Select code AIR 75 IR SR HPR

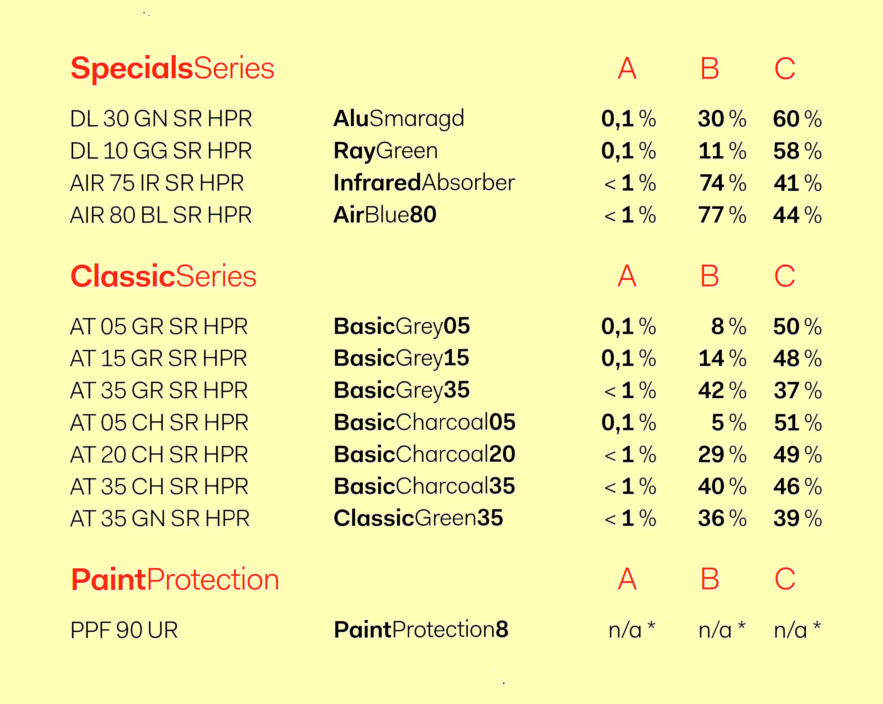point(157,183)
